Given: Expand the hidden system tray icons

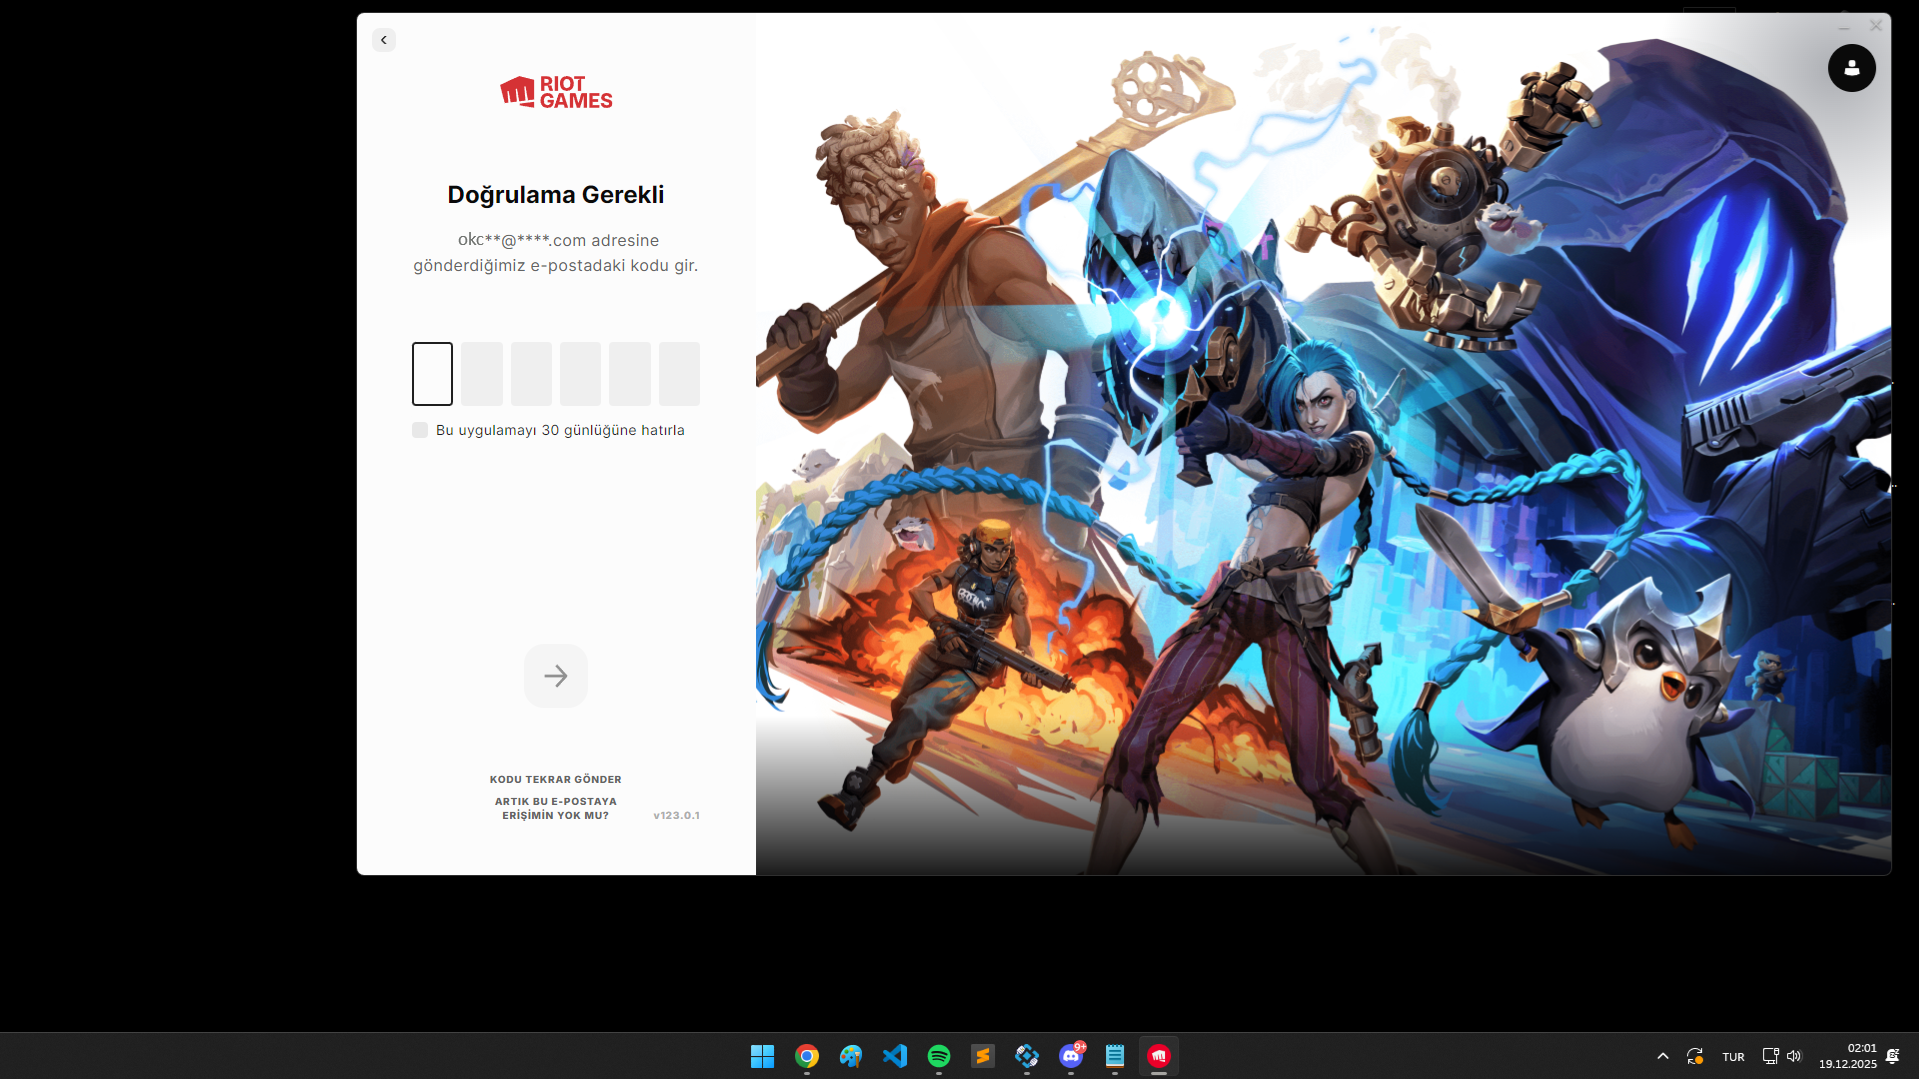Looking at the screenshot, I should point(1663,1056).
